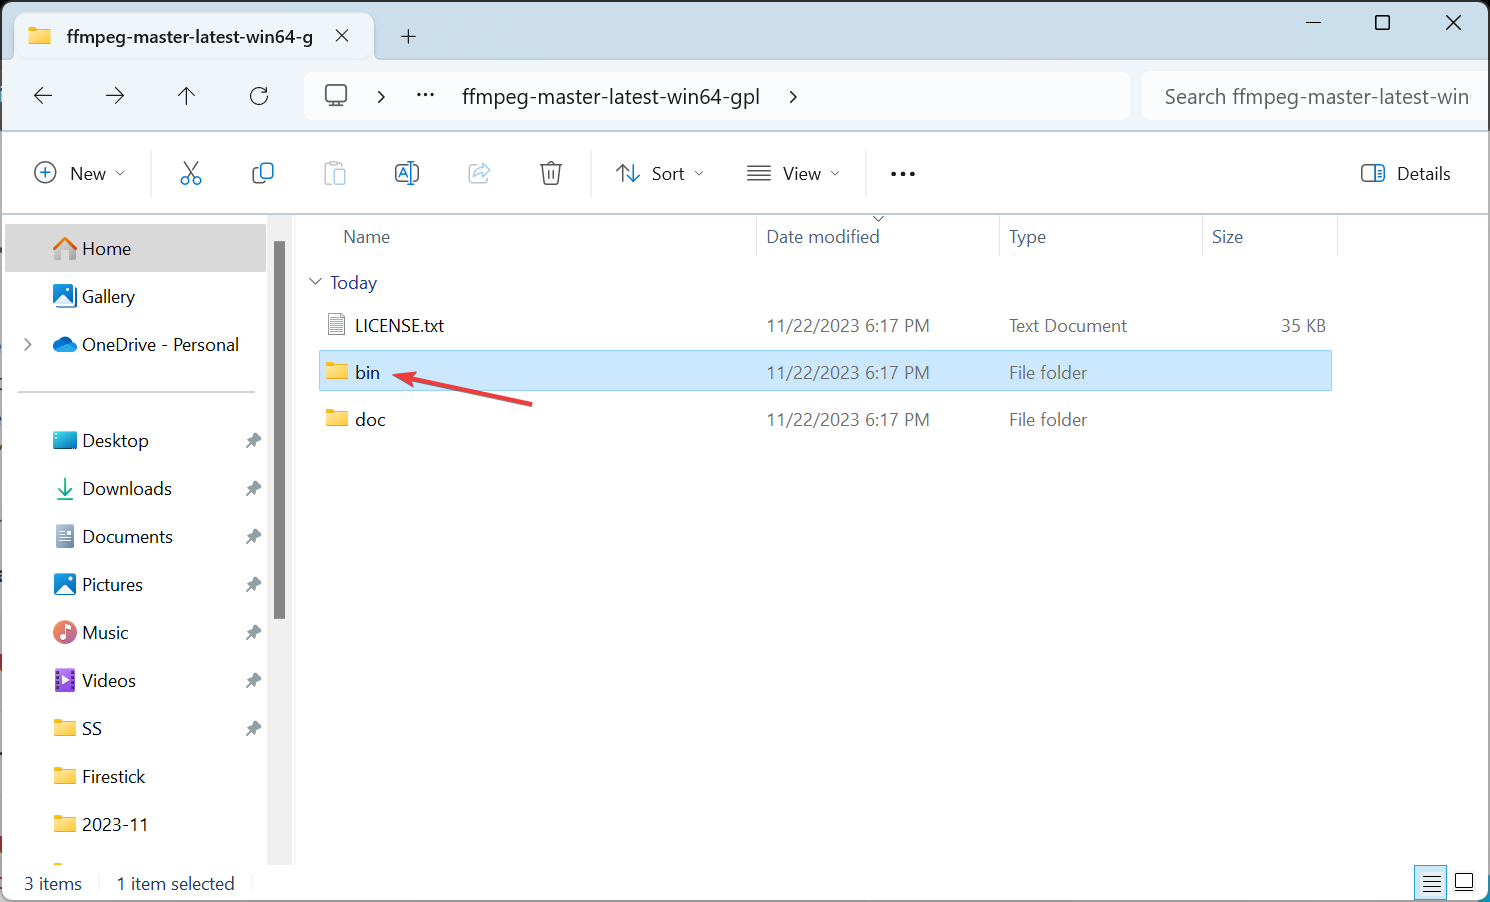Click the "3 items" status bar entry
The width and height of the screenshot is (1490, 902).
click(53, 884)
